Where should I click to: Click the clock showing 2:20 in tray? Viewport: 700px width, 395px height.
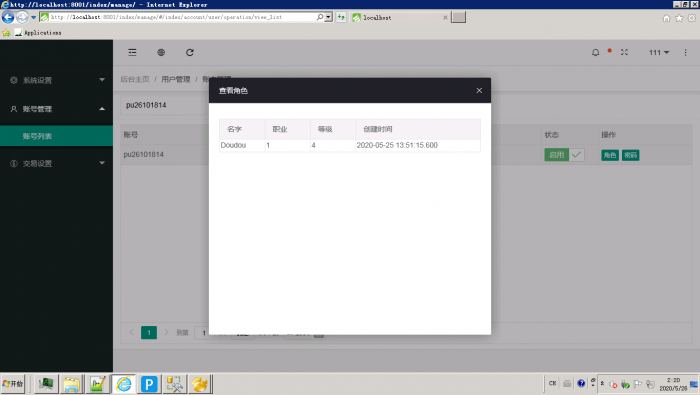pyautogui.click(x=673, y=384)
